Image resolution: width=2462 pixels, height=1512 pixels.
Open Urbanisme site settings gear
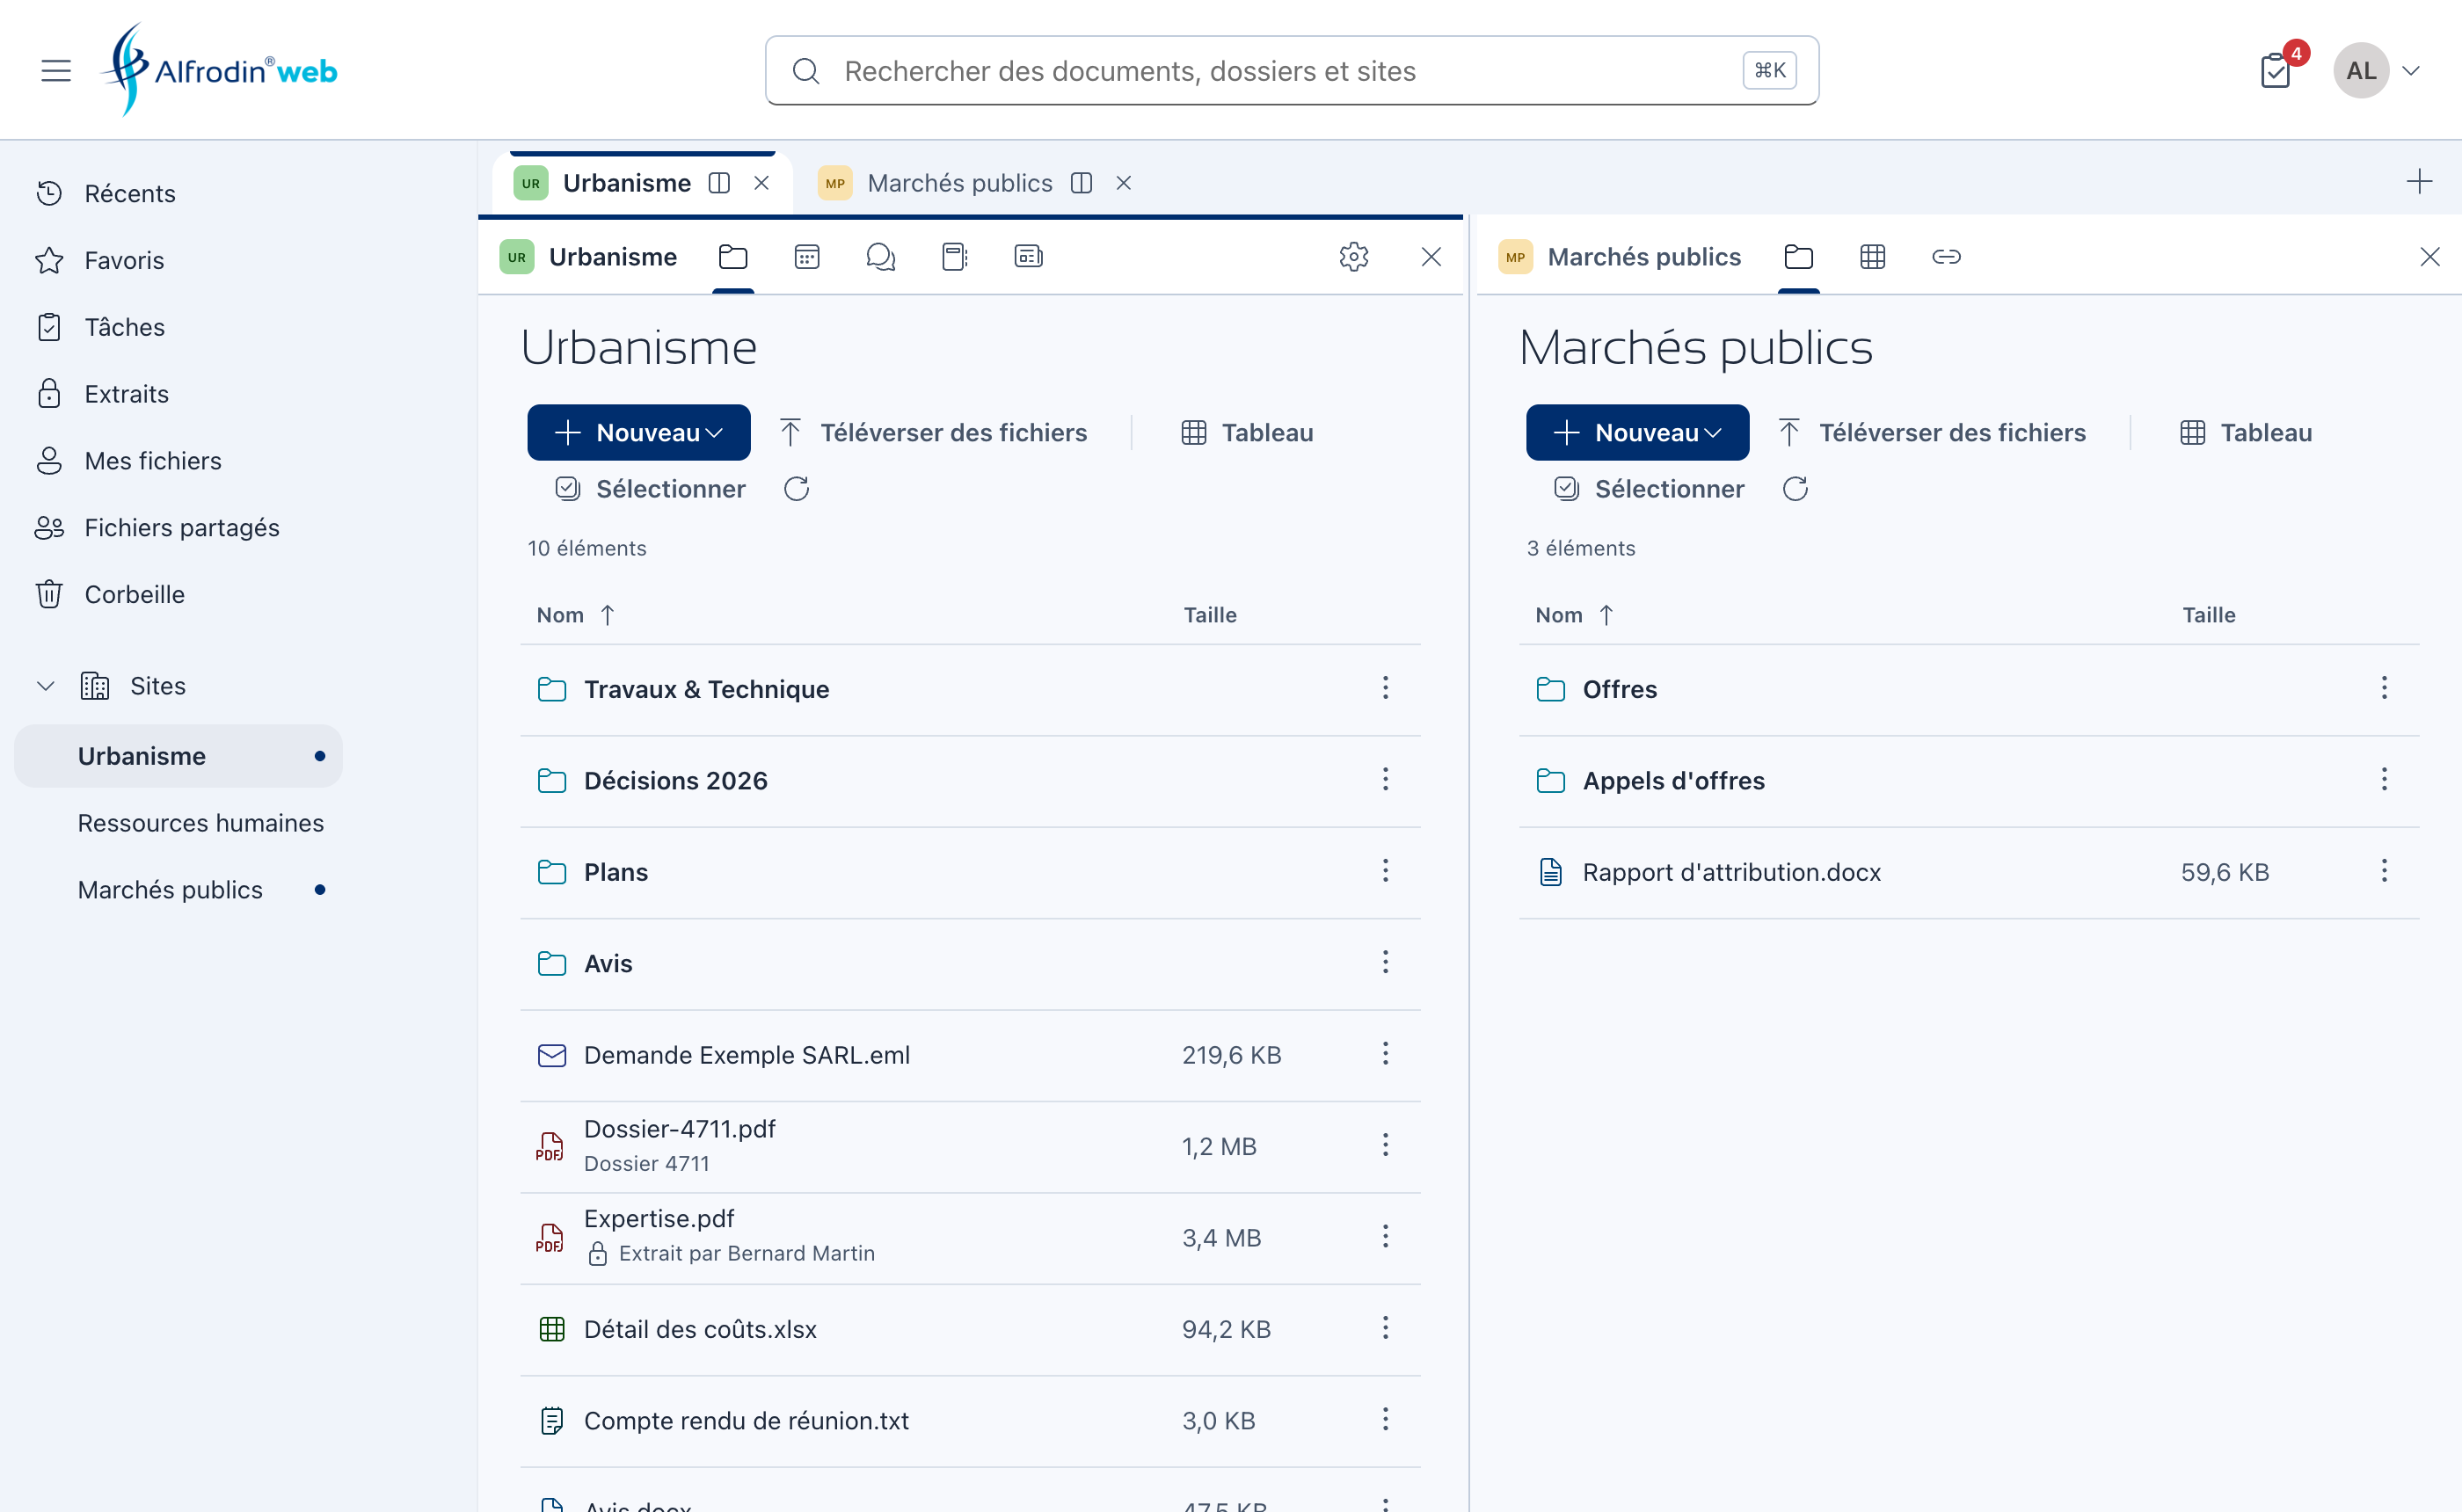(1354, 257)
